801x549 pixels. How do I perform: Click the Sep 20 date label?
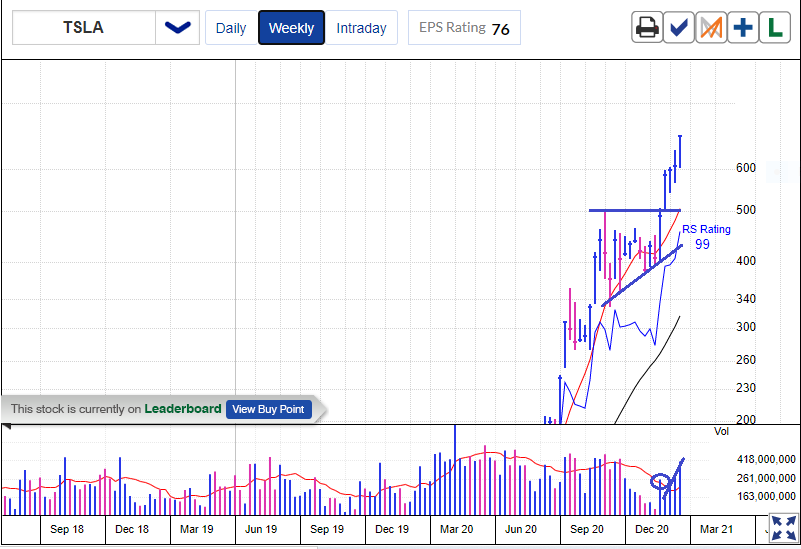pyautogui.click(x=587, y=529)
